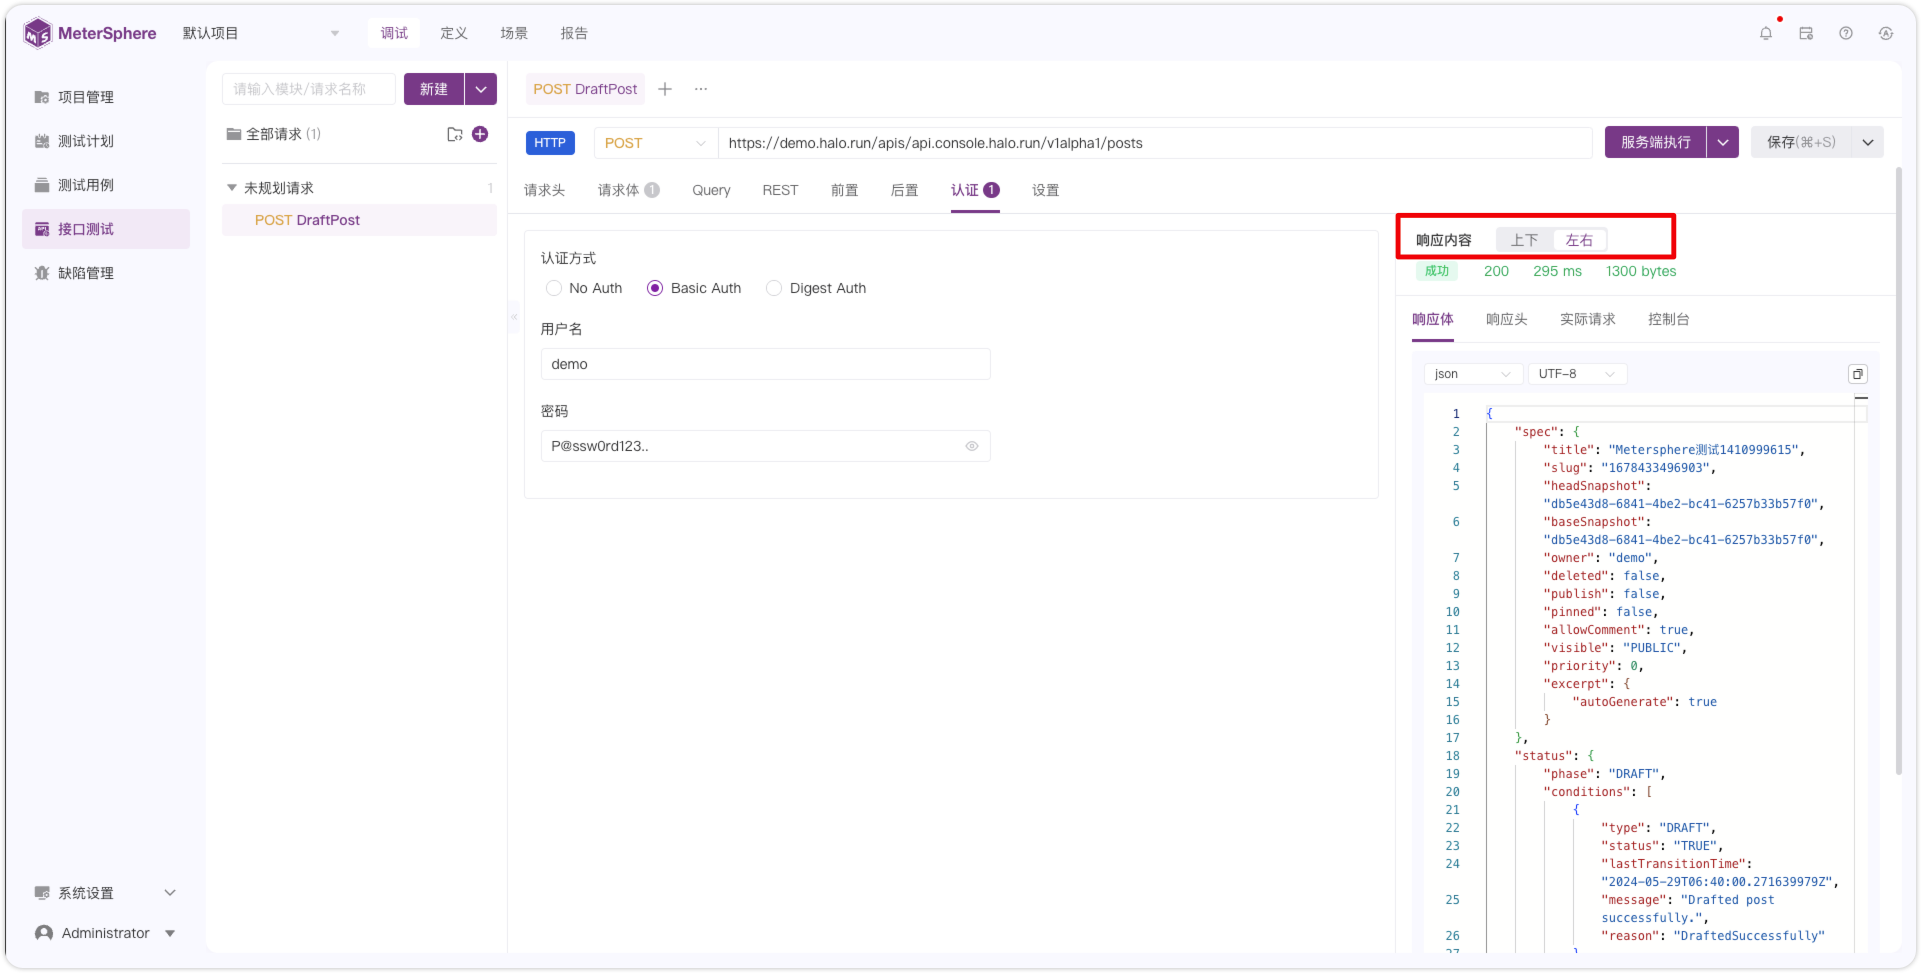Open 测试计划 in the sidebar

coord(106,141)
